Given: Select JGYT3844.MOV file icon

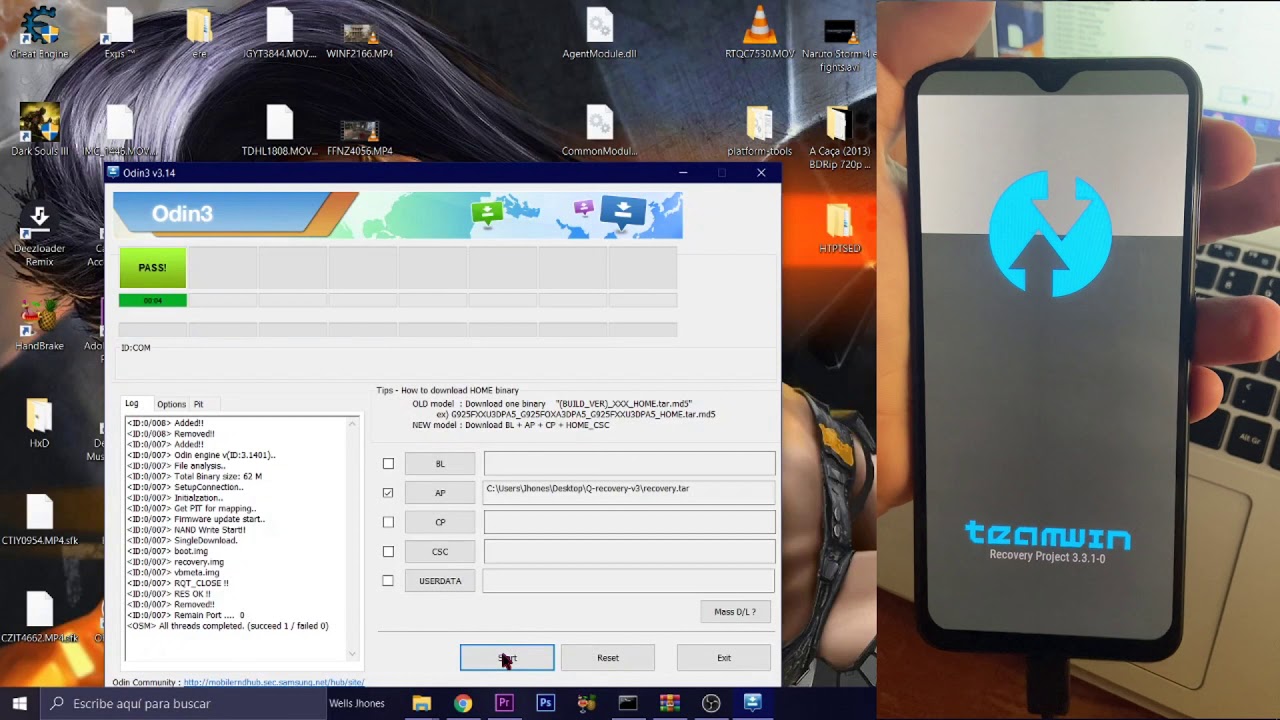Looking at the screenshot, I should pos(279,33).
